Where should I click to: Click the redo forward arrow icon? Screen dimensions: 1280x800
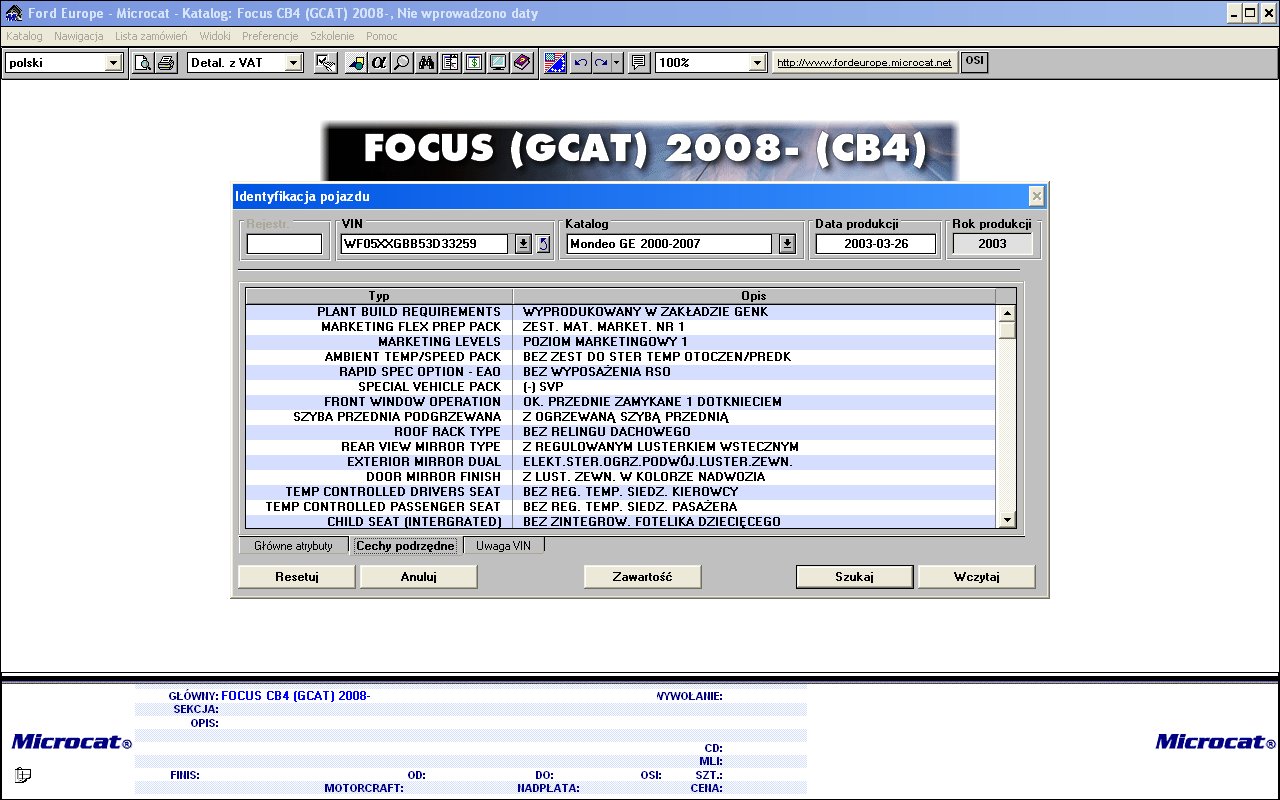pos(601,63)
